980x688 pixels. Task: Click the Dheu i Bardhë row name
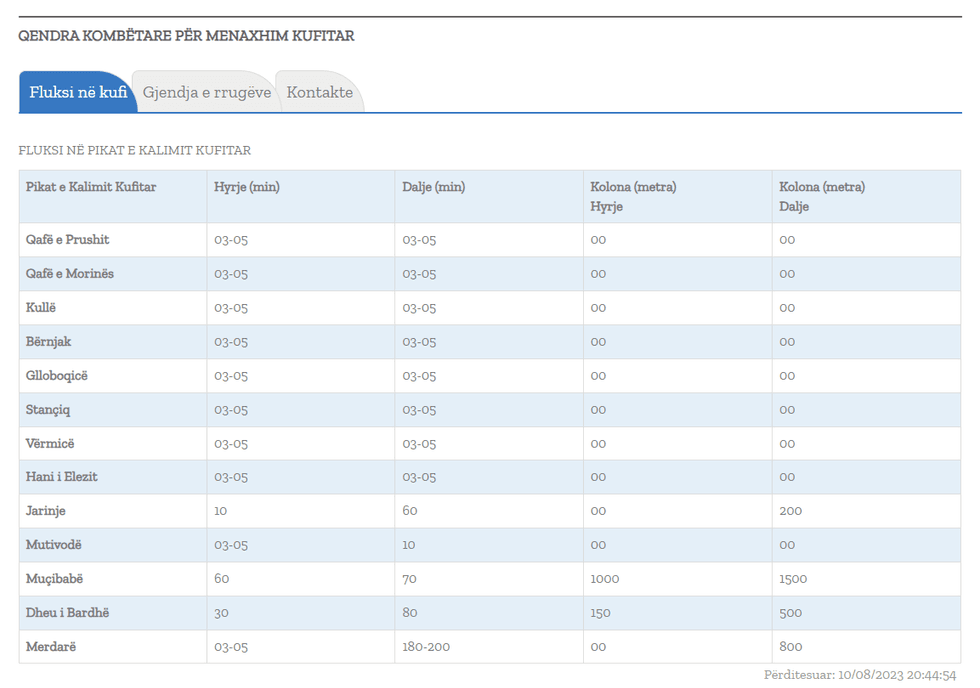(68, 613)
